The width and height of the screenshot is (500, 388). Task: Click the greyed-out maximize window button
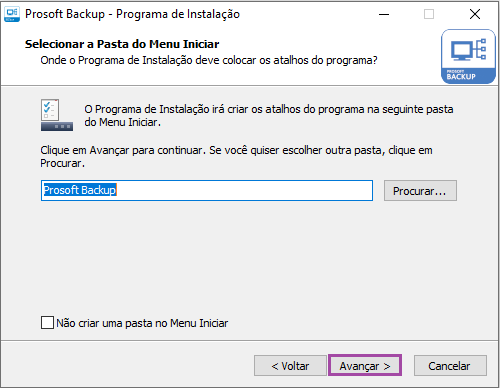(x=429, y=14)
